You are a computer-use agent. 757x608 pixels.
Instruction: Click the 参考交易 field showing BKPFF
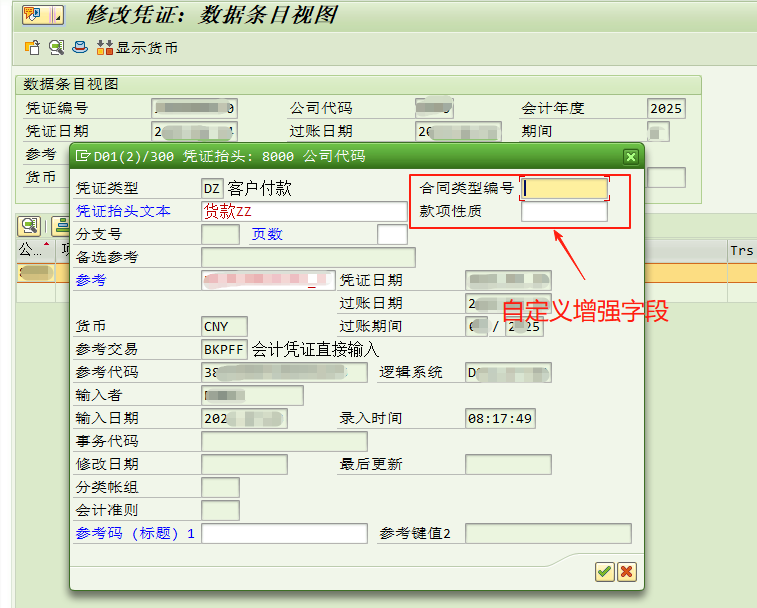[224, 350]
